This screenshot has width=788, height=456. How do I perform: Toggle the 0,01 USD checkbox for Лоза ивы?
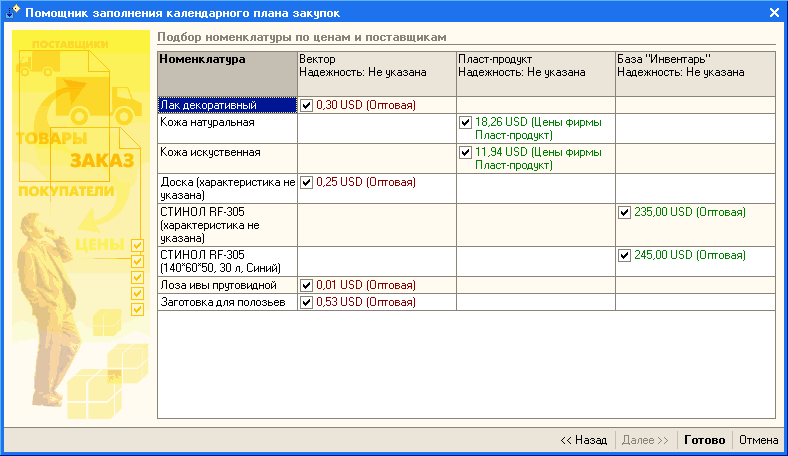point(306,286)
